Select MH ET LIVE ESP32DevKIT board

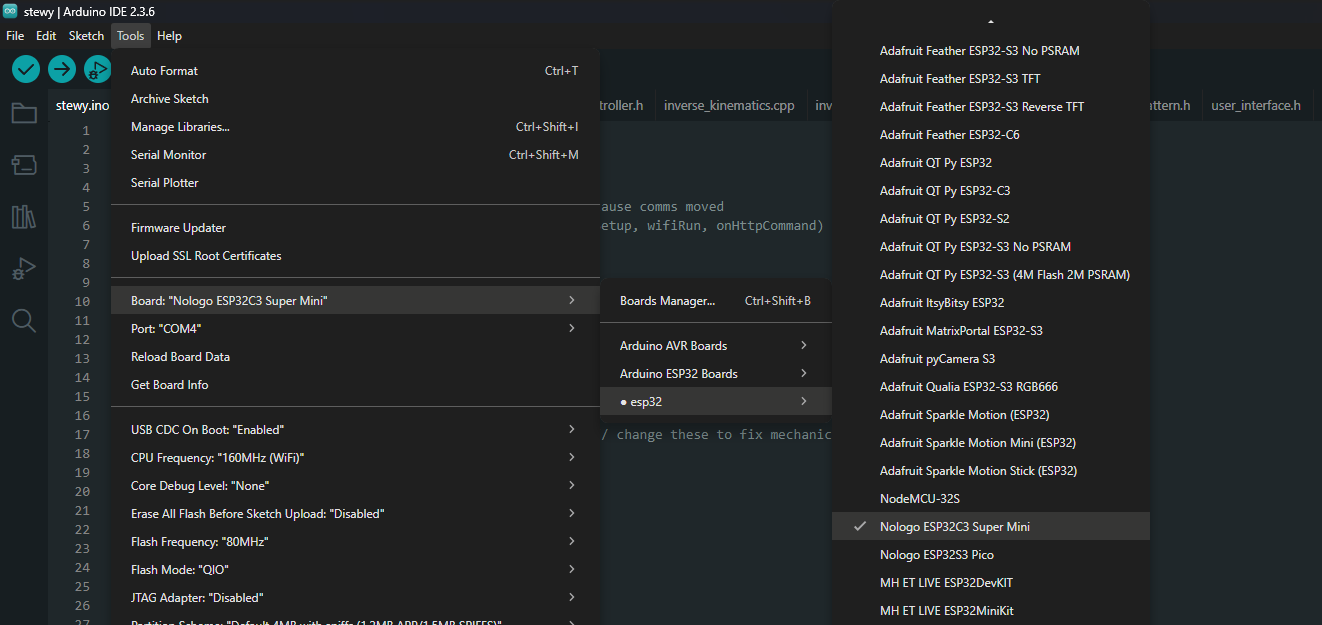pyautogui.click(x=991, y=583)
